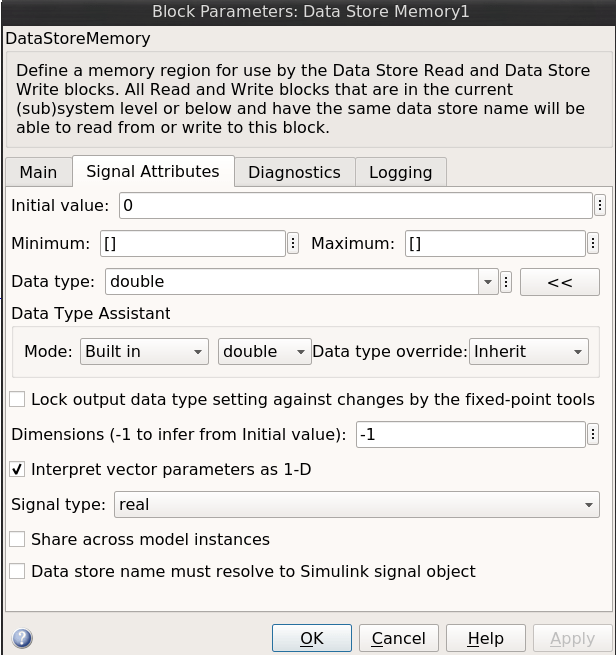Screen dimensions: 616x655
Task: Open the Mode dropdown showing Built in
Action: pyautogui.click(x=144, y=351)
